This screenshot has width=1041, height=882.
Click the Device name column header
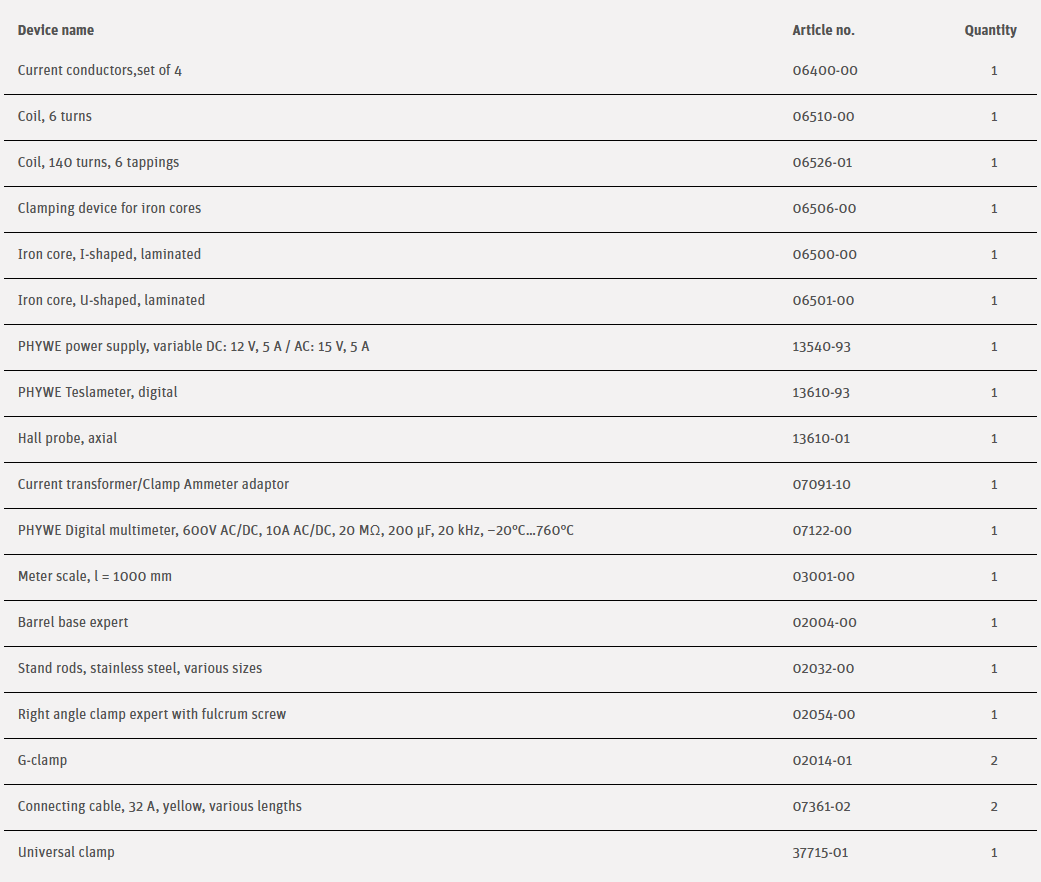(x=56, y=30)
